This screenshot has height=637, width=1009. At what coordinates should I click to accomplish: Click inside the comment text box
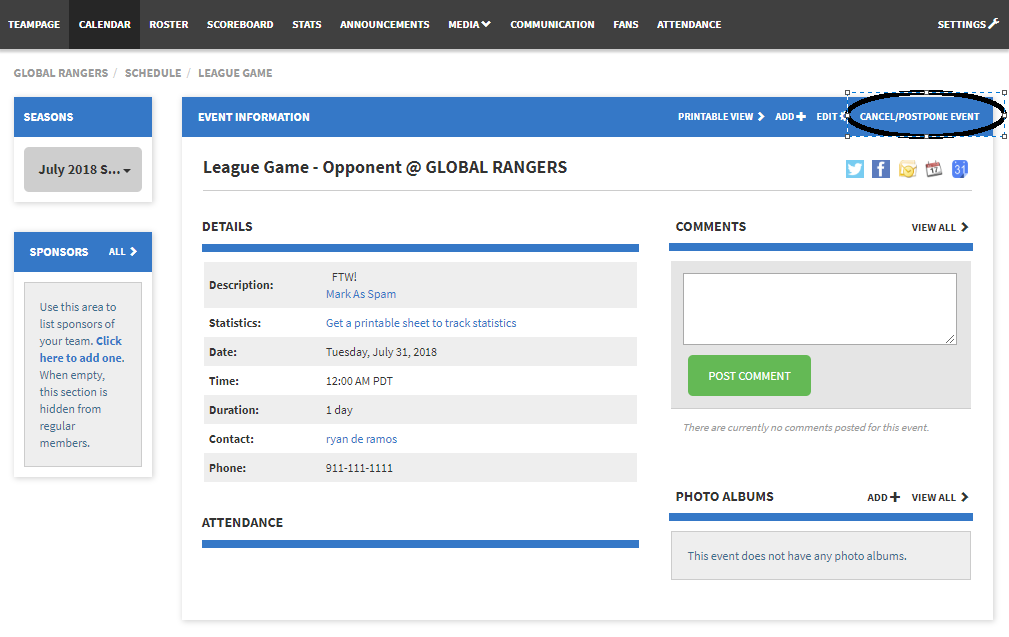[x=819, y=309]
